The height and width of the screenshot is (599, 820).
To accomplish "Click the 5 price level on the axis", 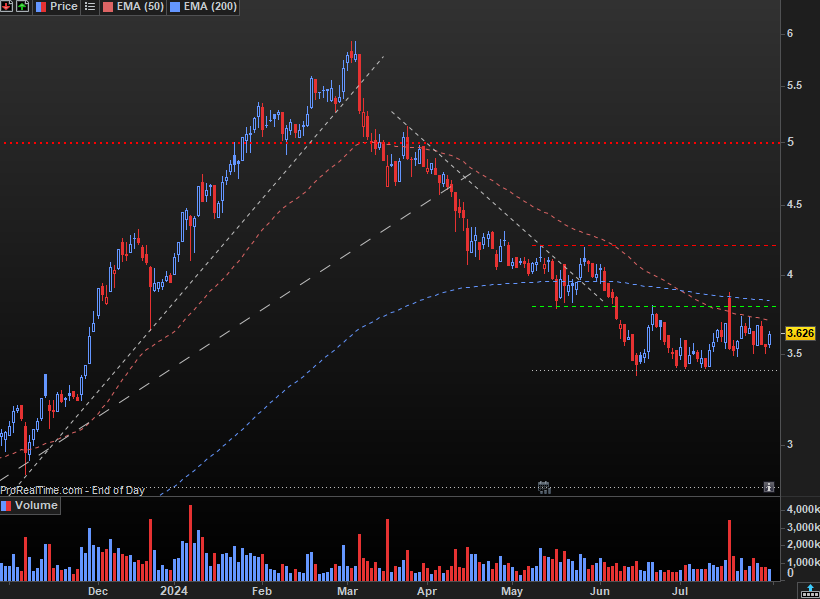I will tap(790, 142).
